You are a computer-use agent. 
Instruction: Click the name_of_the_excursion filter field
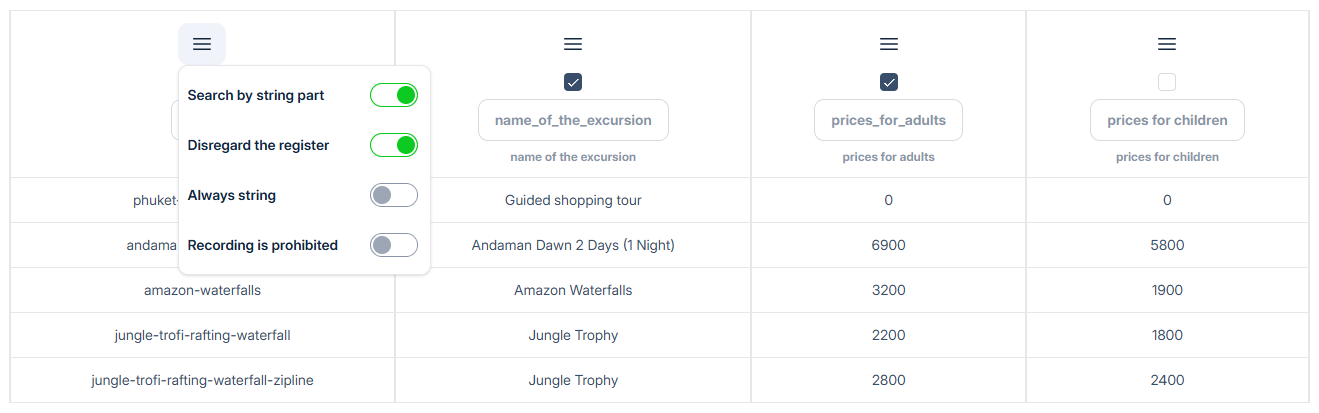pos(573,120)
